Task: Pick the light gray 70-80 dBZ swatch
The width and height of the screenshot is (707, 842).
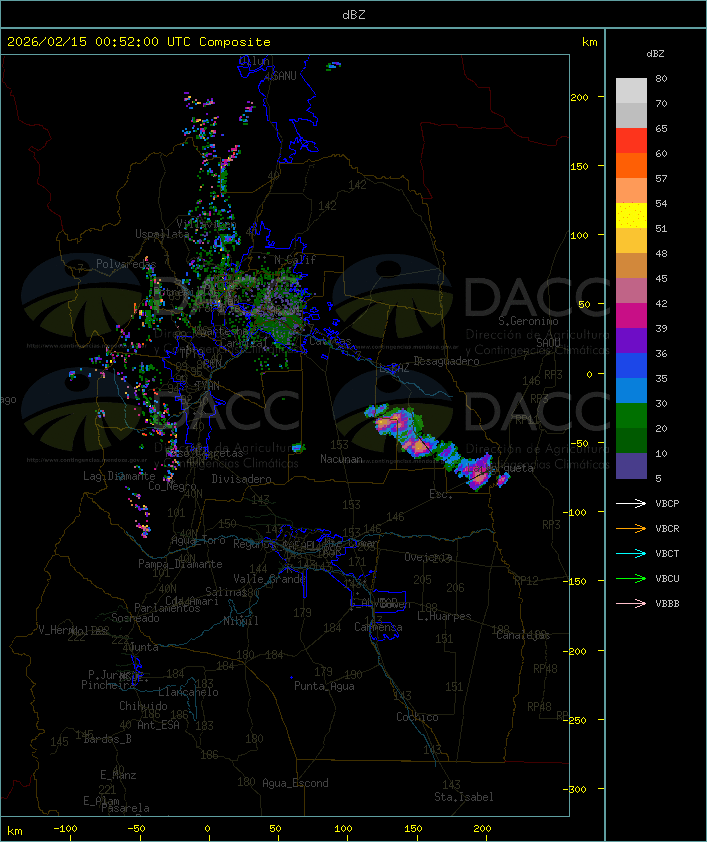Action: [631, 91]
